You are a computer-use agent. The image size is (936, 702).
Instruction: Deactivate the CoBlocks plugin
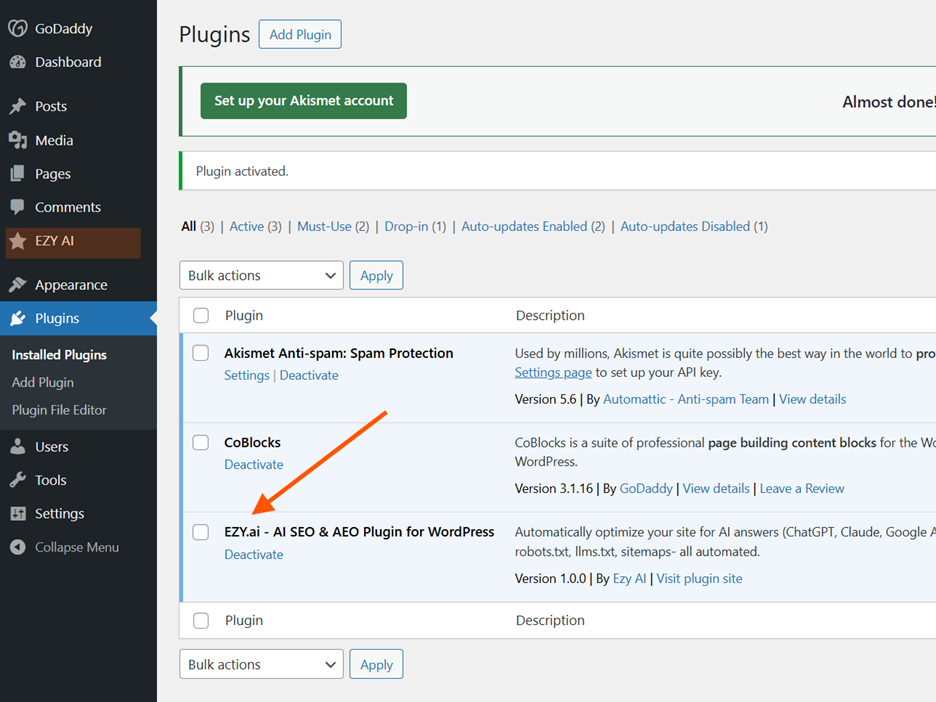pos(254,464)
